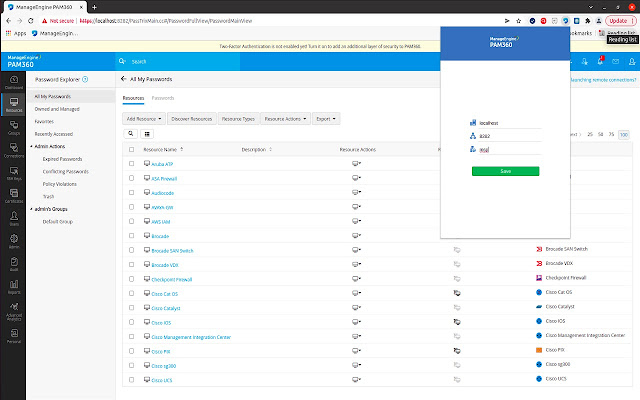The width and height of the screenshot is (640, 400).
Task: Check the Checkpoint Firewall row checkbox
Action: pos(131,279)
